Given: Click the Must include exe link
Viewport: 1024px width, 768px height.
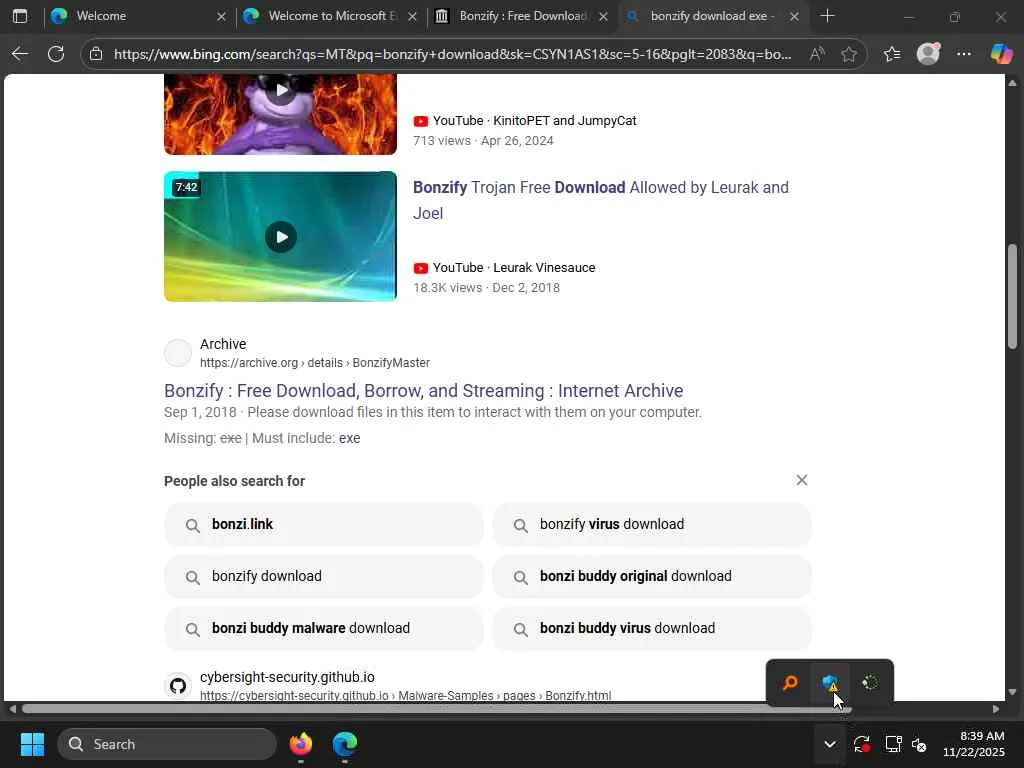Looking at the screenshot, I should tap(349, 438).
